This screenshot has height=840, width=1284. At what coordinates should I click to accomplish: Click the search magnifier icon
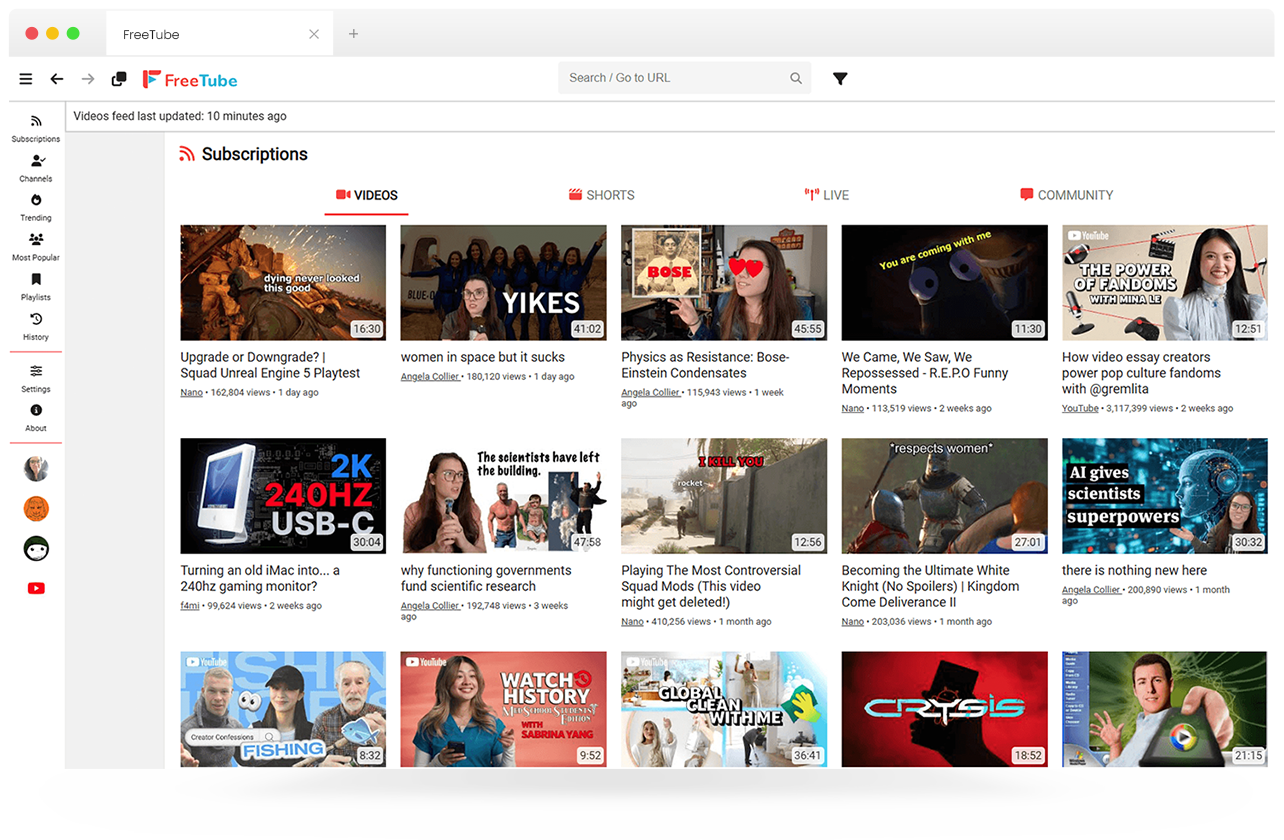pos(796,78)
